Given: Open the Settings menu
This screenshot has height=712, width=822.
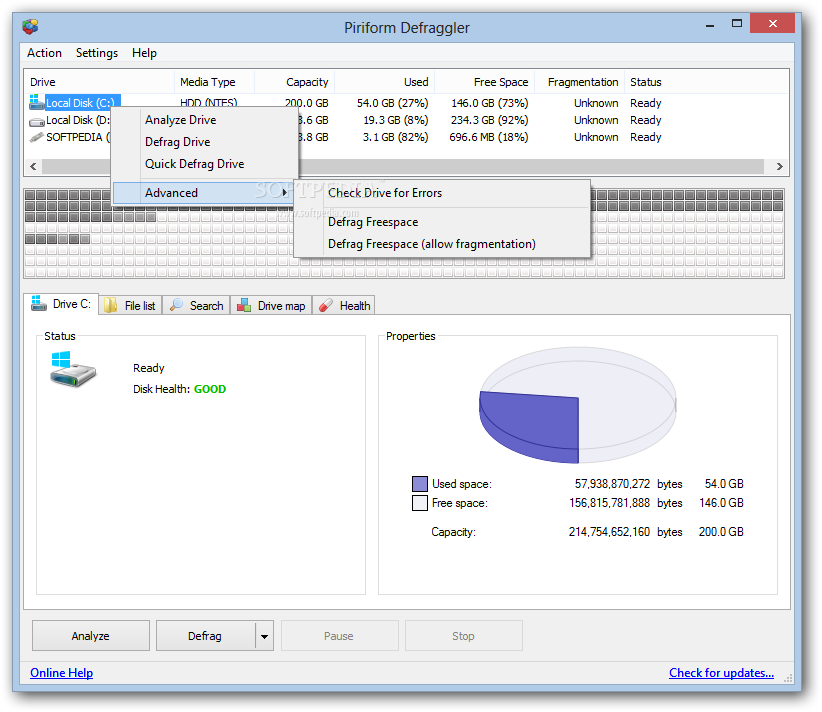Looking at the screenshot, I should coord(97,53).
